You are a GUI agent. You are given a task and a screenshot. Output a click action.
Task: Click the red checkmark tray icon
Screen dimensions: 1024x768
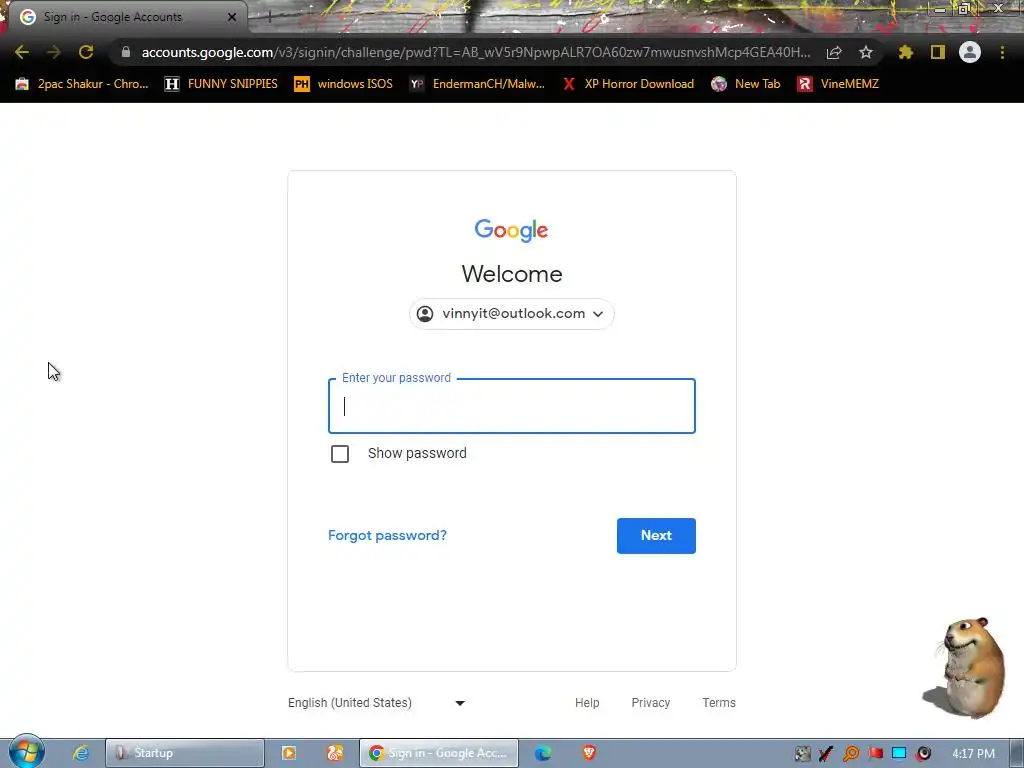(826, 754)
